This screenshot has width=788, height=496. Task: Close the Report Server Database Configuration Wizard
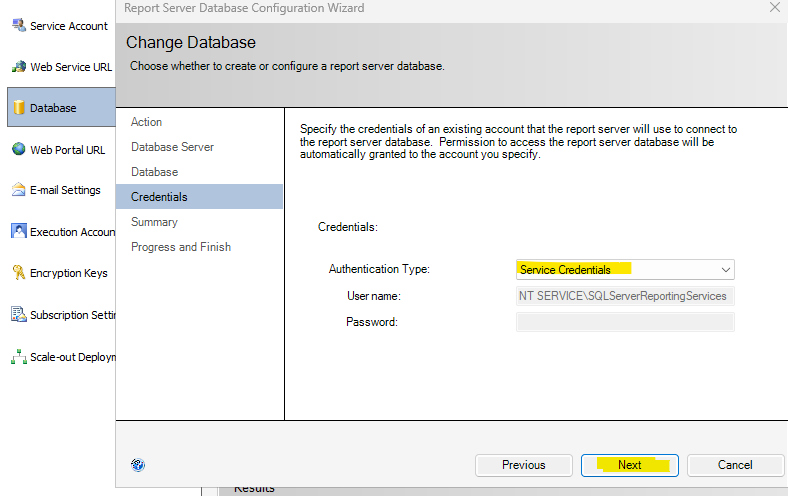[775, 7]
